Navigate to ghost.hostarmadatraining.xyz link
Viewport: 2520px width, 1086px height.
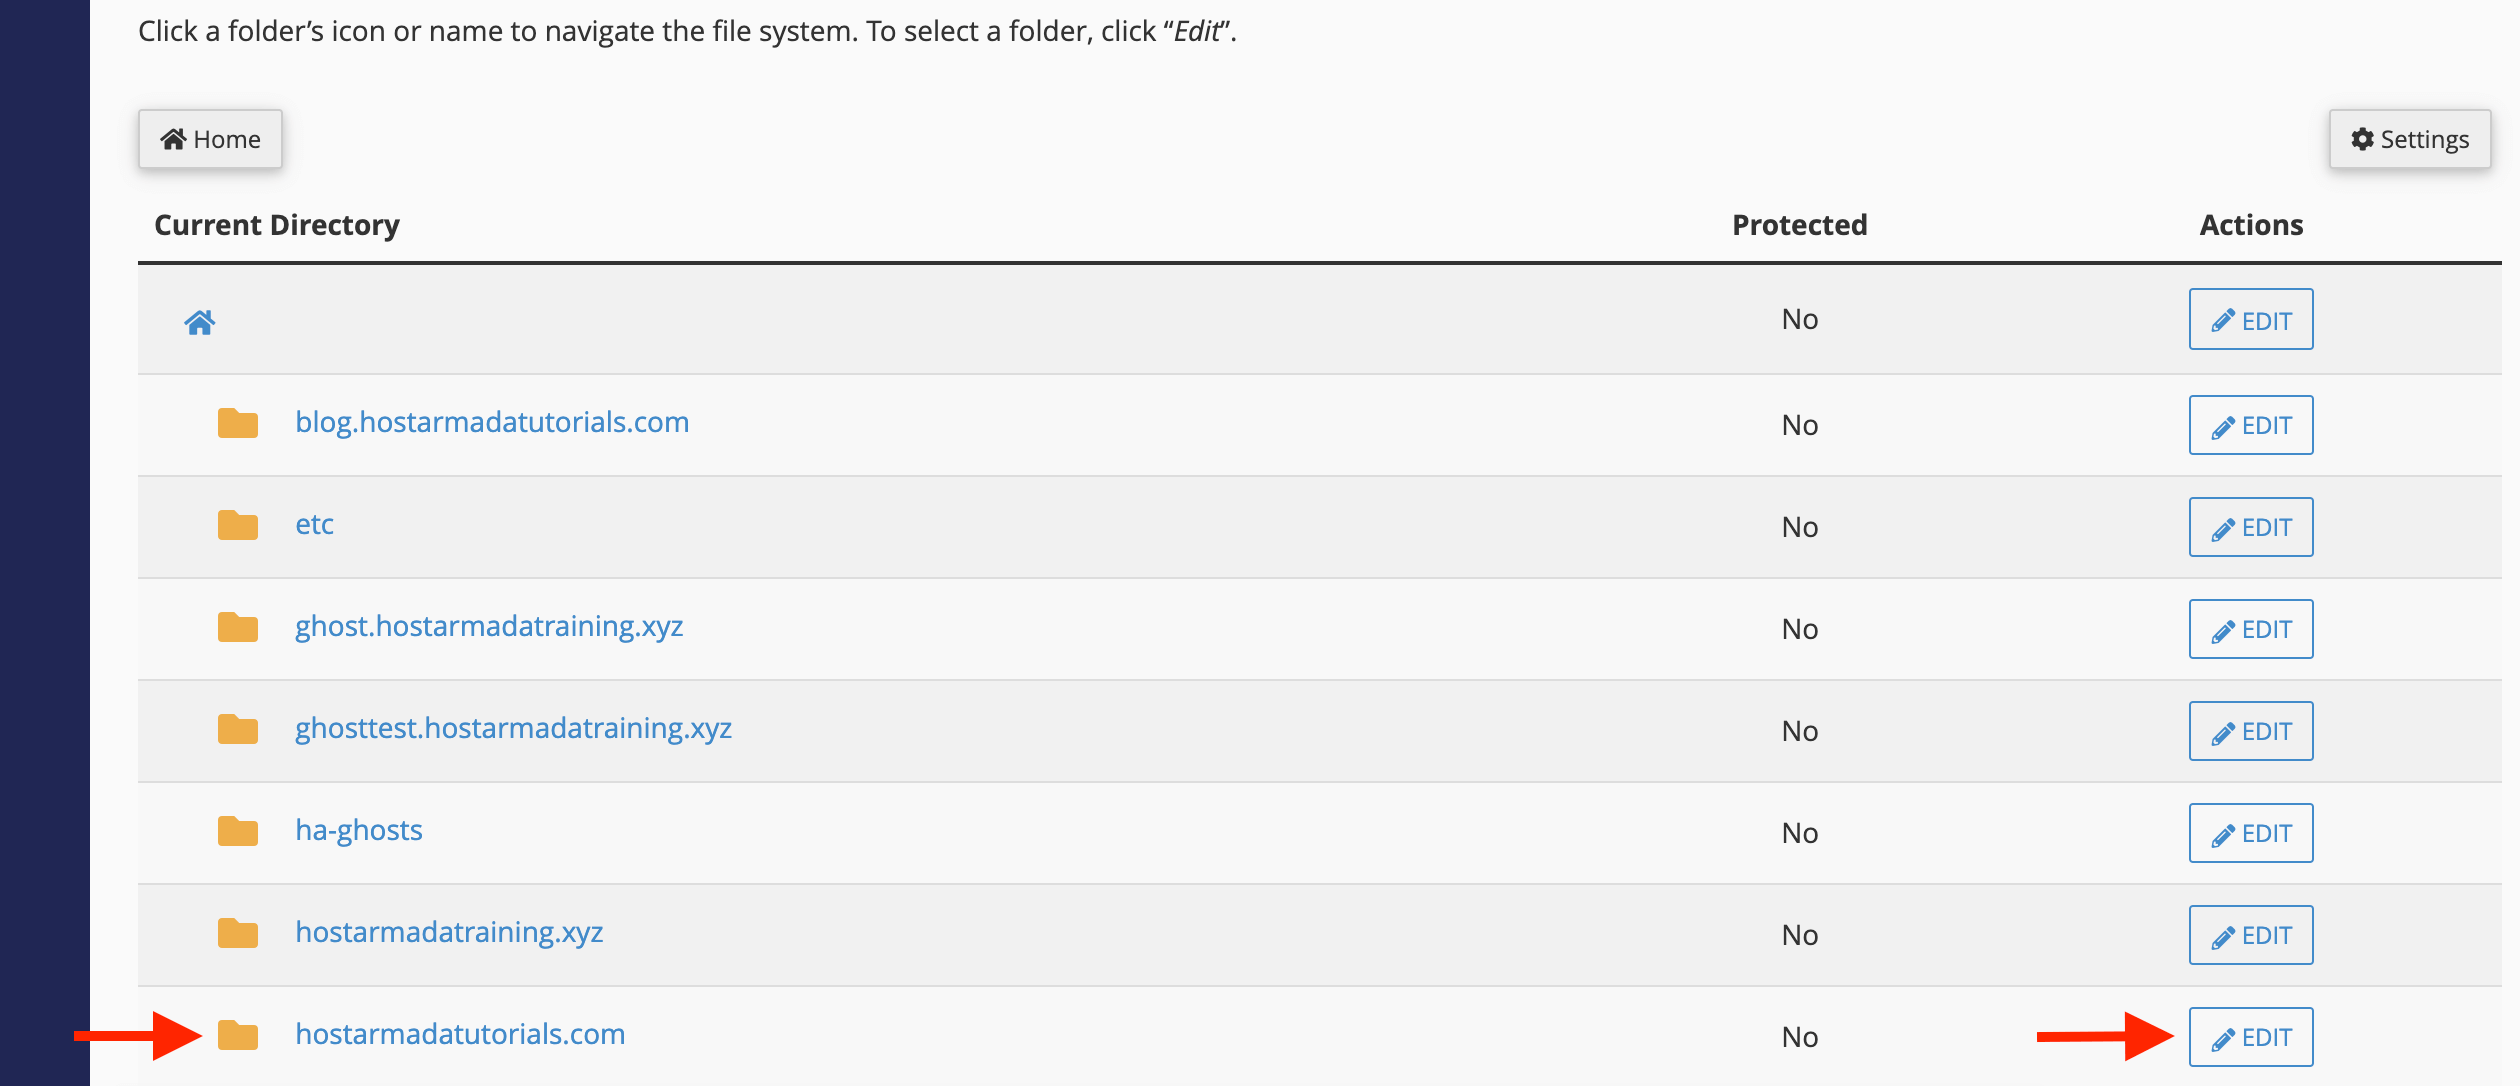(x=489, y=626)
